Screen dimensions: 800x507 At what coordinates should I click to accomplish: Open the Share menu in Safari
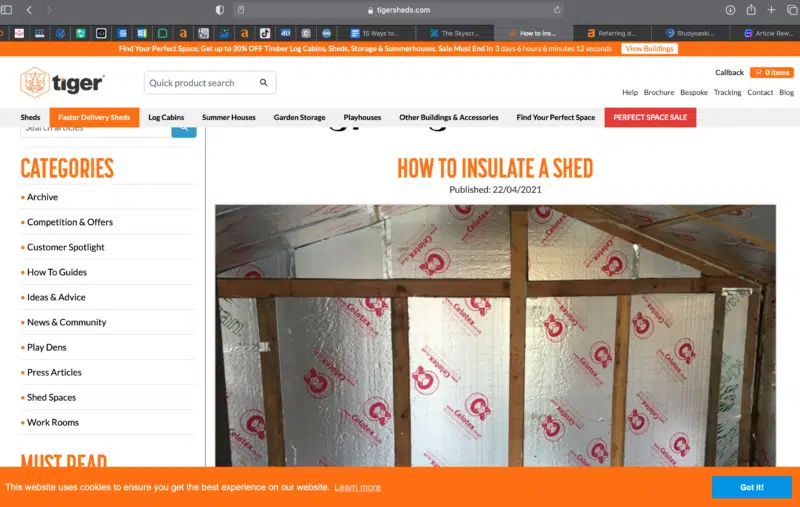pos(751,10)
